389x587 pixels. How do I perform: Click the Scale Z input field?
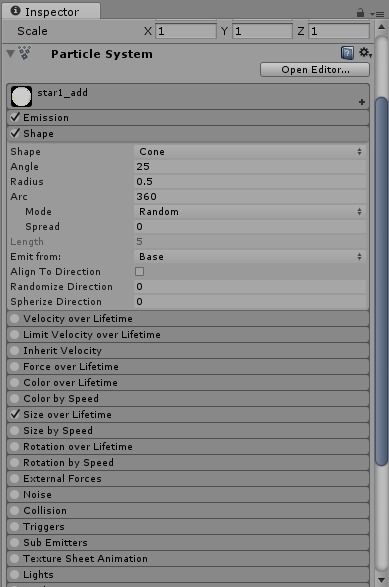(339, 31)
